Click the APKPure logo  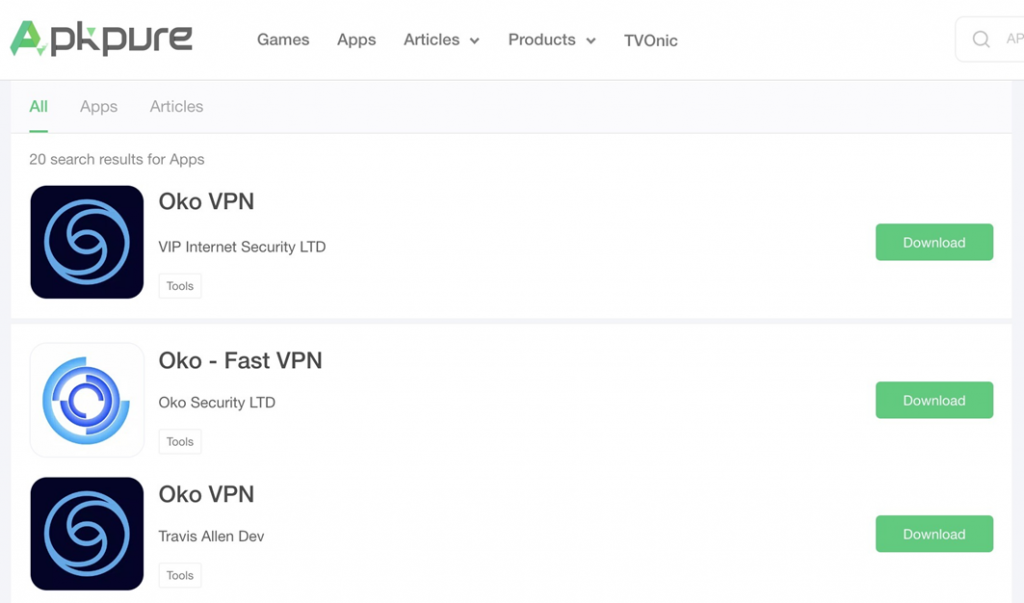[101, 39]
